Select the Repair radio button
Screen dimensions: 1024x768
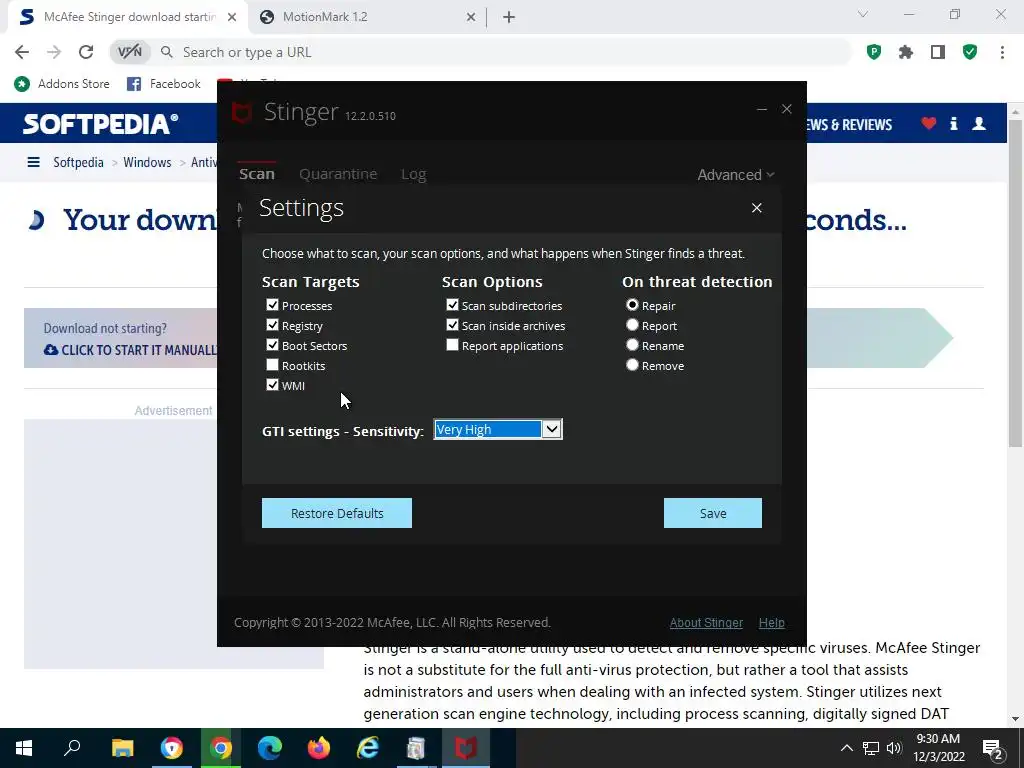(632, 305)
